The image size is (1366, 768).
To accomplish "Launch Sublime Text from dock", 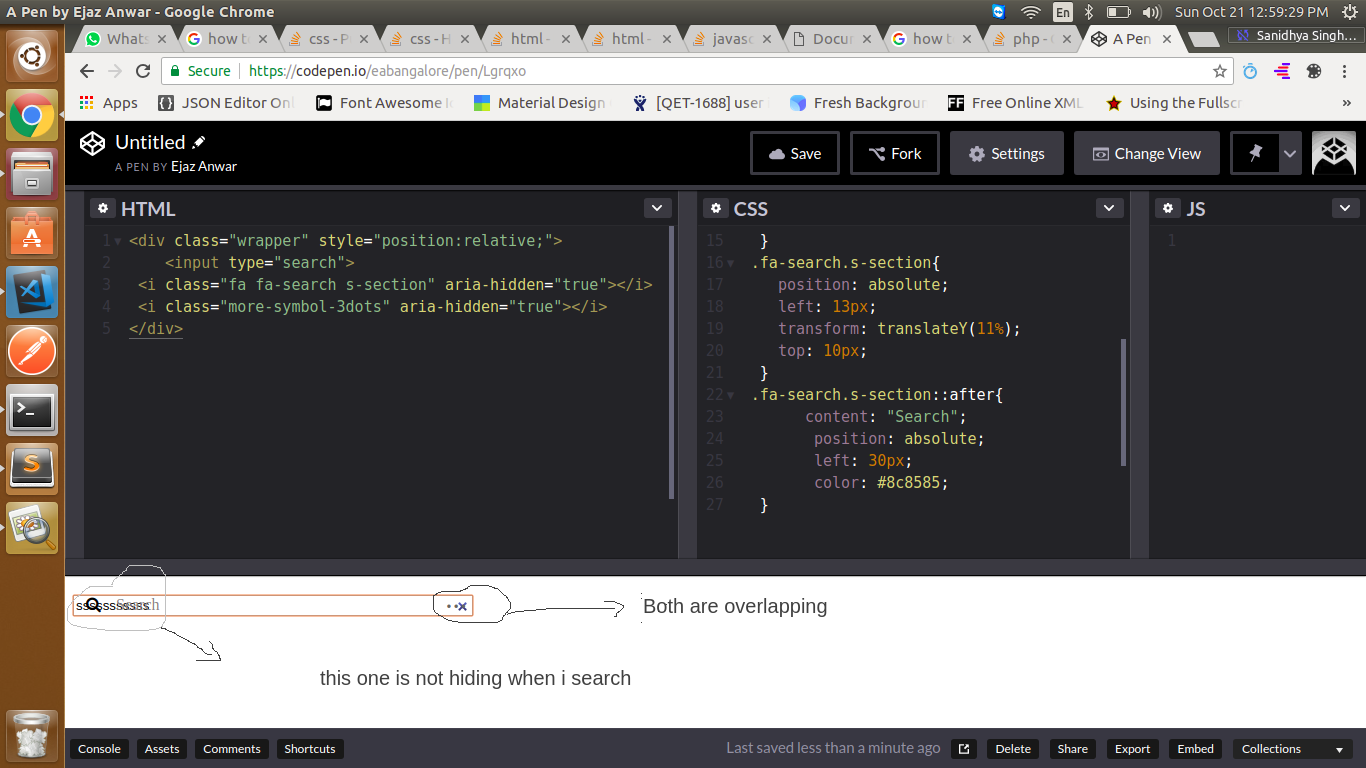I will coord(33,469).
